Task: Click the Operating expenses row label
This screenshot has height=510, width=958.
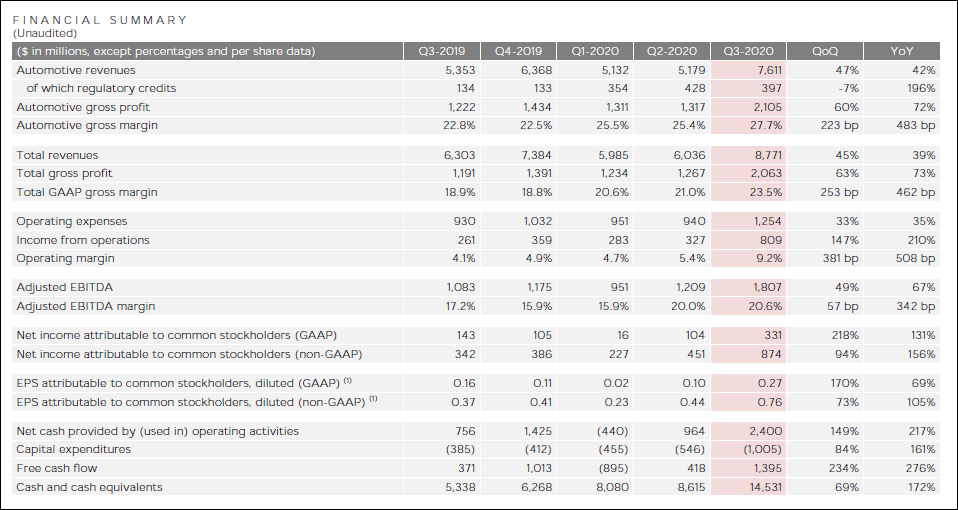Action: point(71,221)
